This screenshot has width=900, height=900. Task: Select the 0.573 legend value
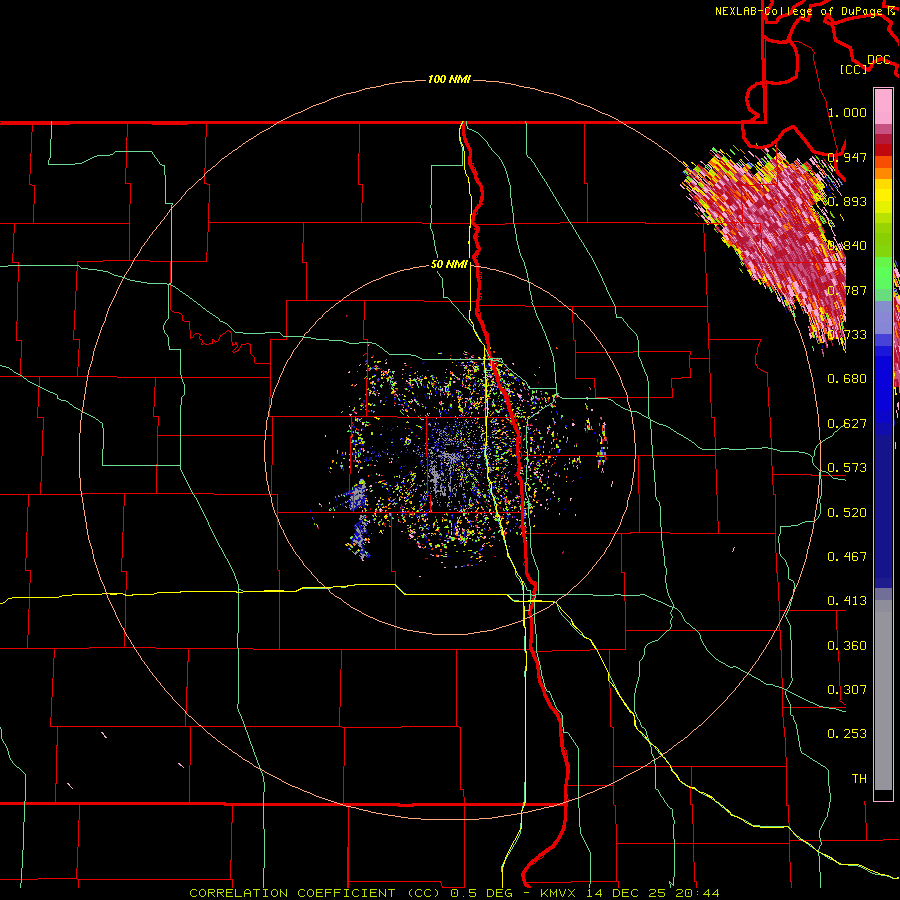tap(847, 467)
